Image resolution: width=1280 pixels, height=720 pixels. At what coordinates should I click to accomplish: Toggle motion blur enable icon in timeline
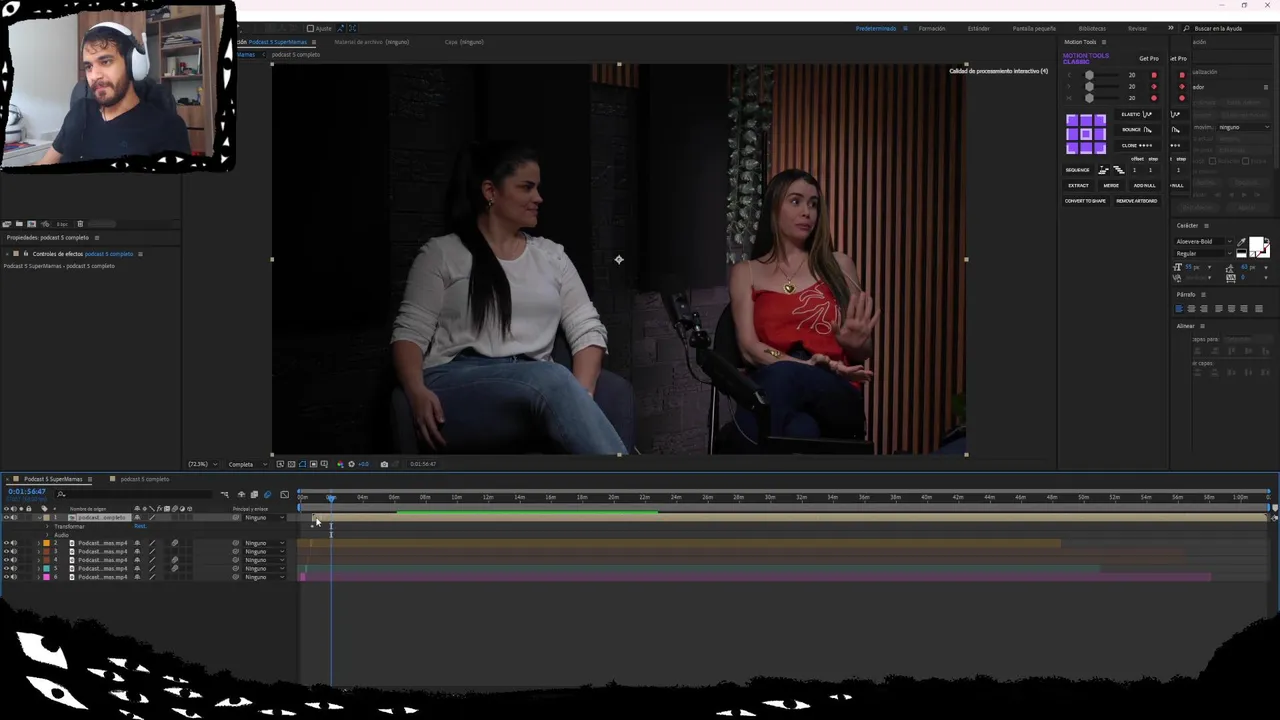tap(267, 494)
